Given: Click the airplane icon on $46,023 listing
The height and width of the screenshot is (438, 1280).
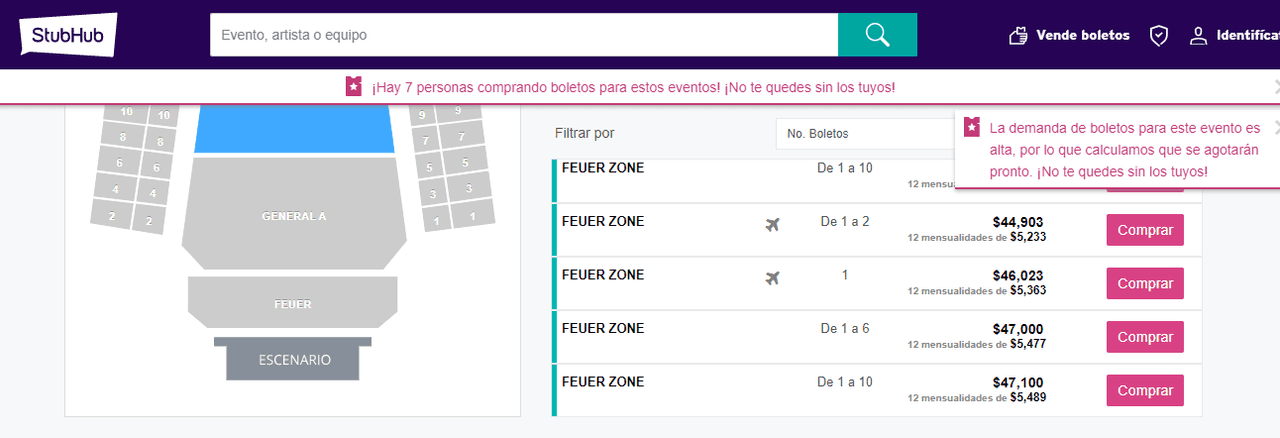Looking at the screenshot, I should pos(772,278).
